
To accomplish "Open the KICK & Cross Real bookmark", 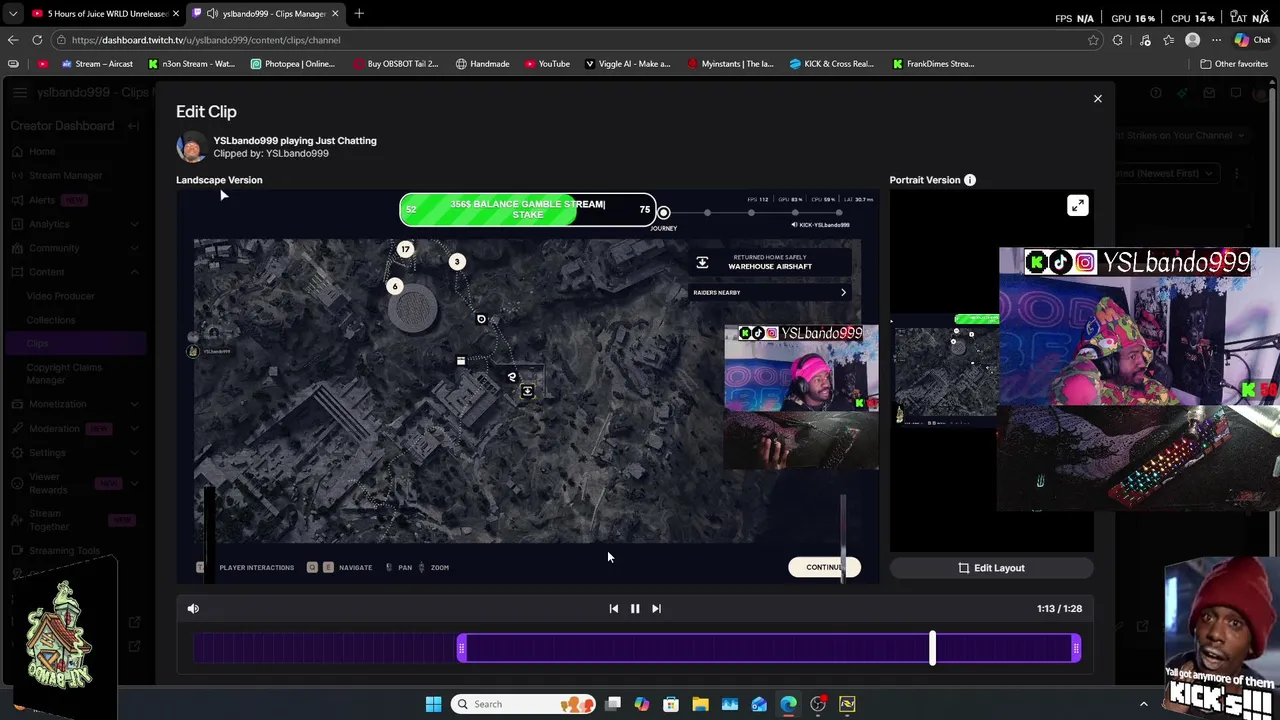I will (x=831, y=64).
